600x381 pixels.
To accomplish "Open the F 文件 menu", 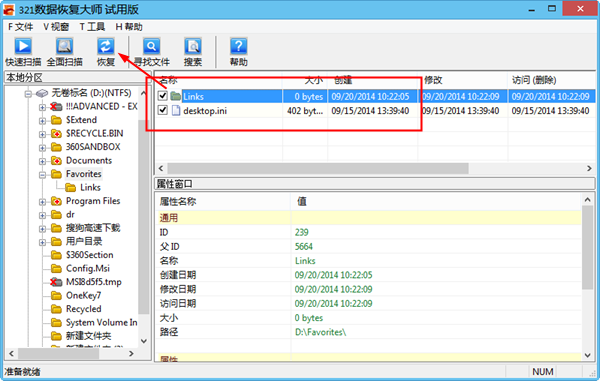I will click(20, 27).
